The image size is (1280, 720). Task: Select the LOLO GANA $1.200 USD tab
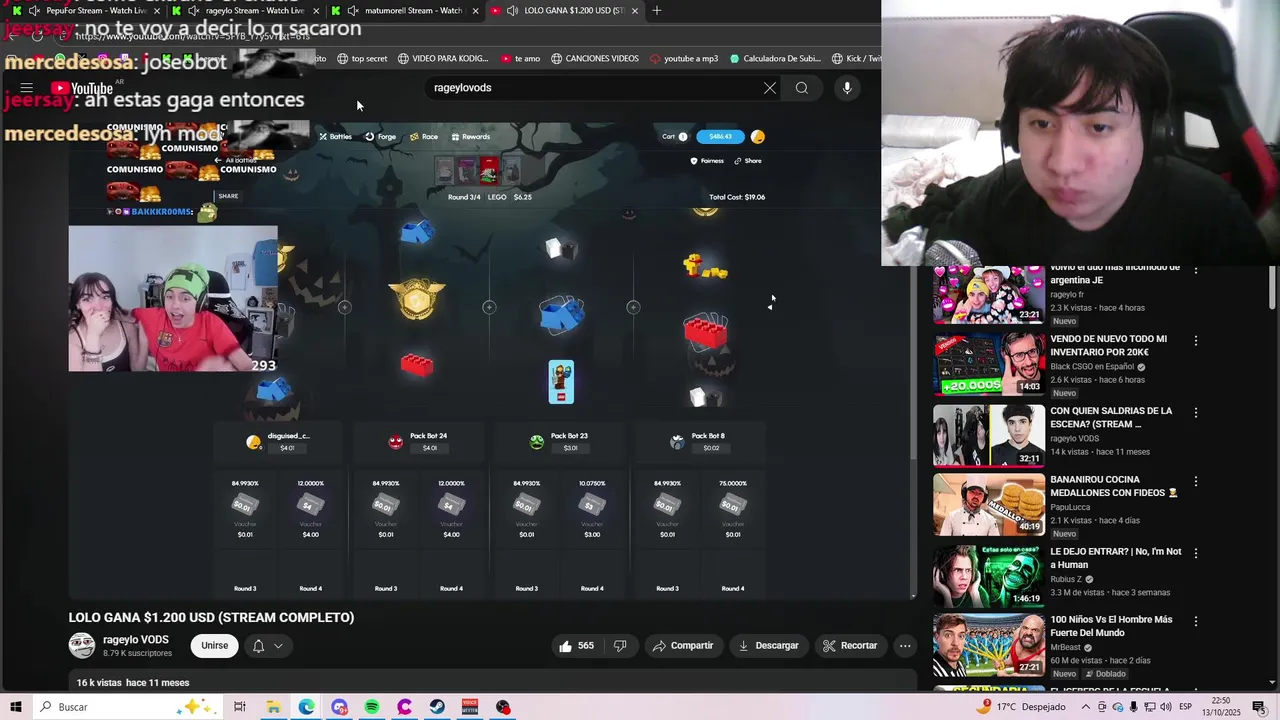563,10
